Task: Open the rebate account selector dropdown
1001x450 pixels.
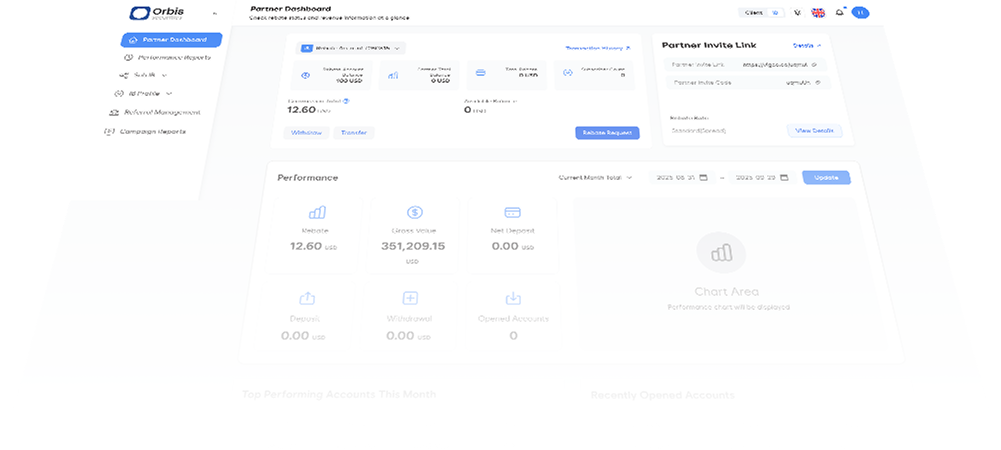Action: click(x=350, y=47)
